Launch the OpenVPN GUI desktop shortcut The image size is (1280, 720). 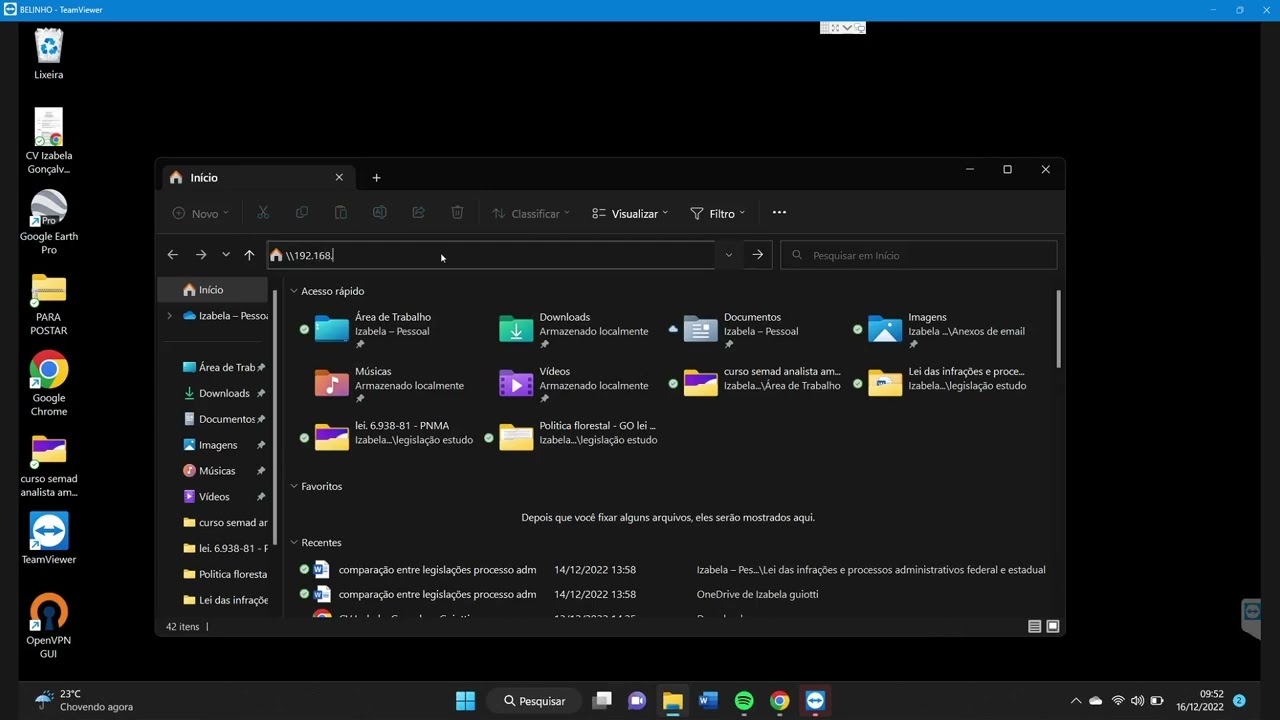coord(48,627)
